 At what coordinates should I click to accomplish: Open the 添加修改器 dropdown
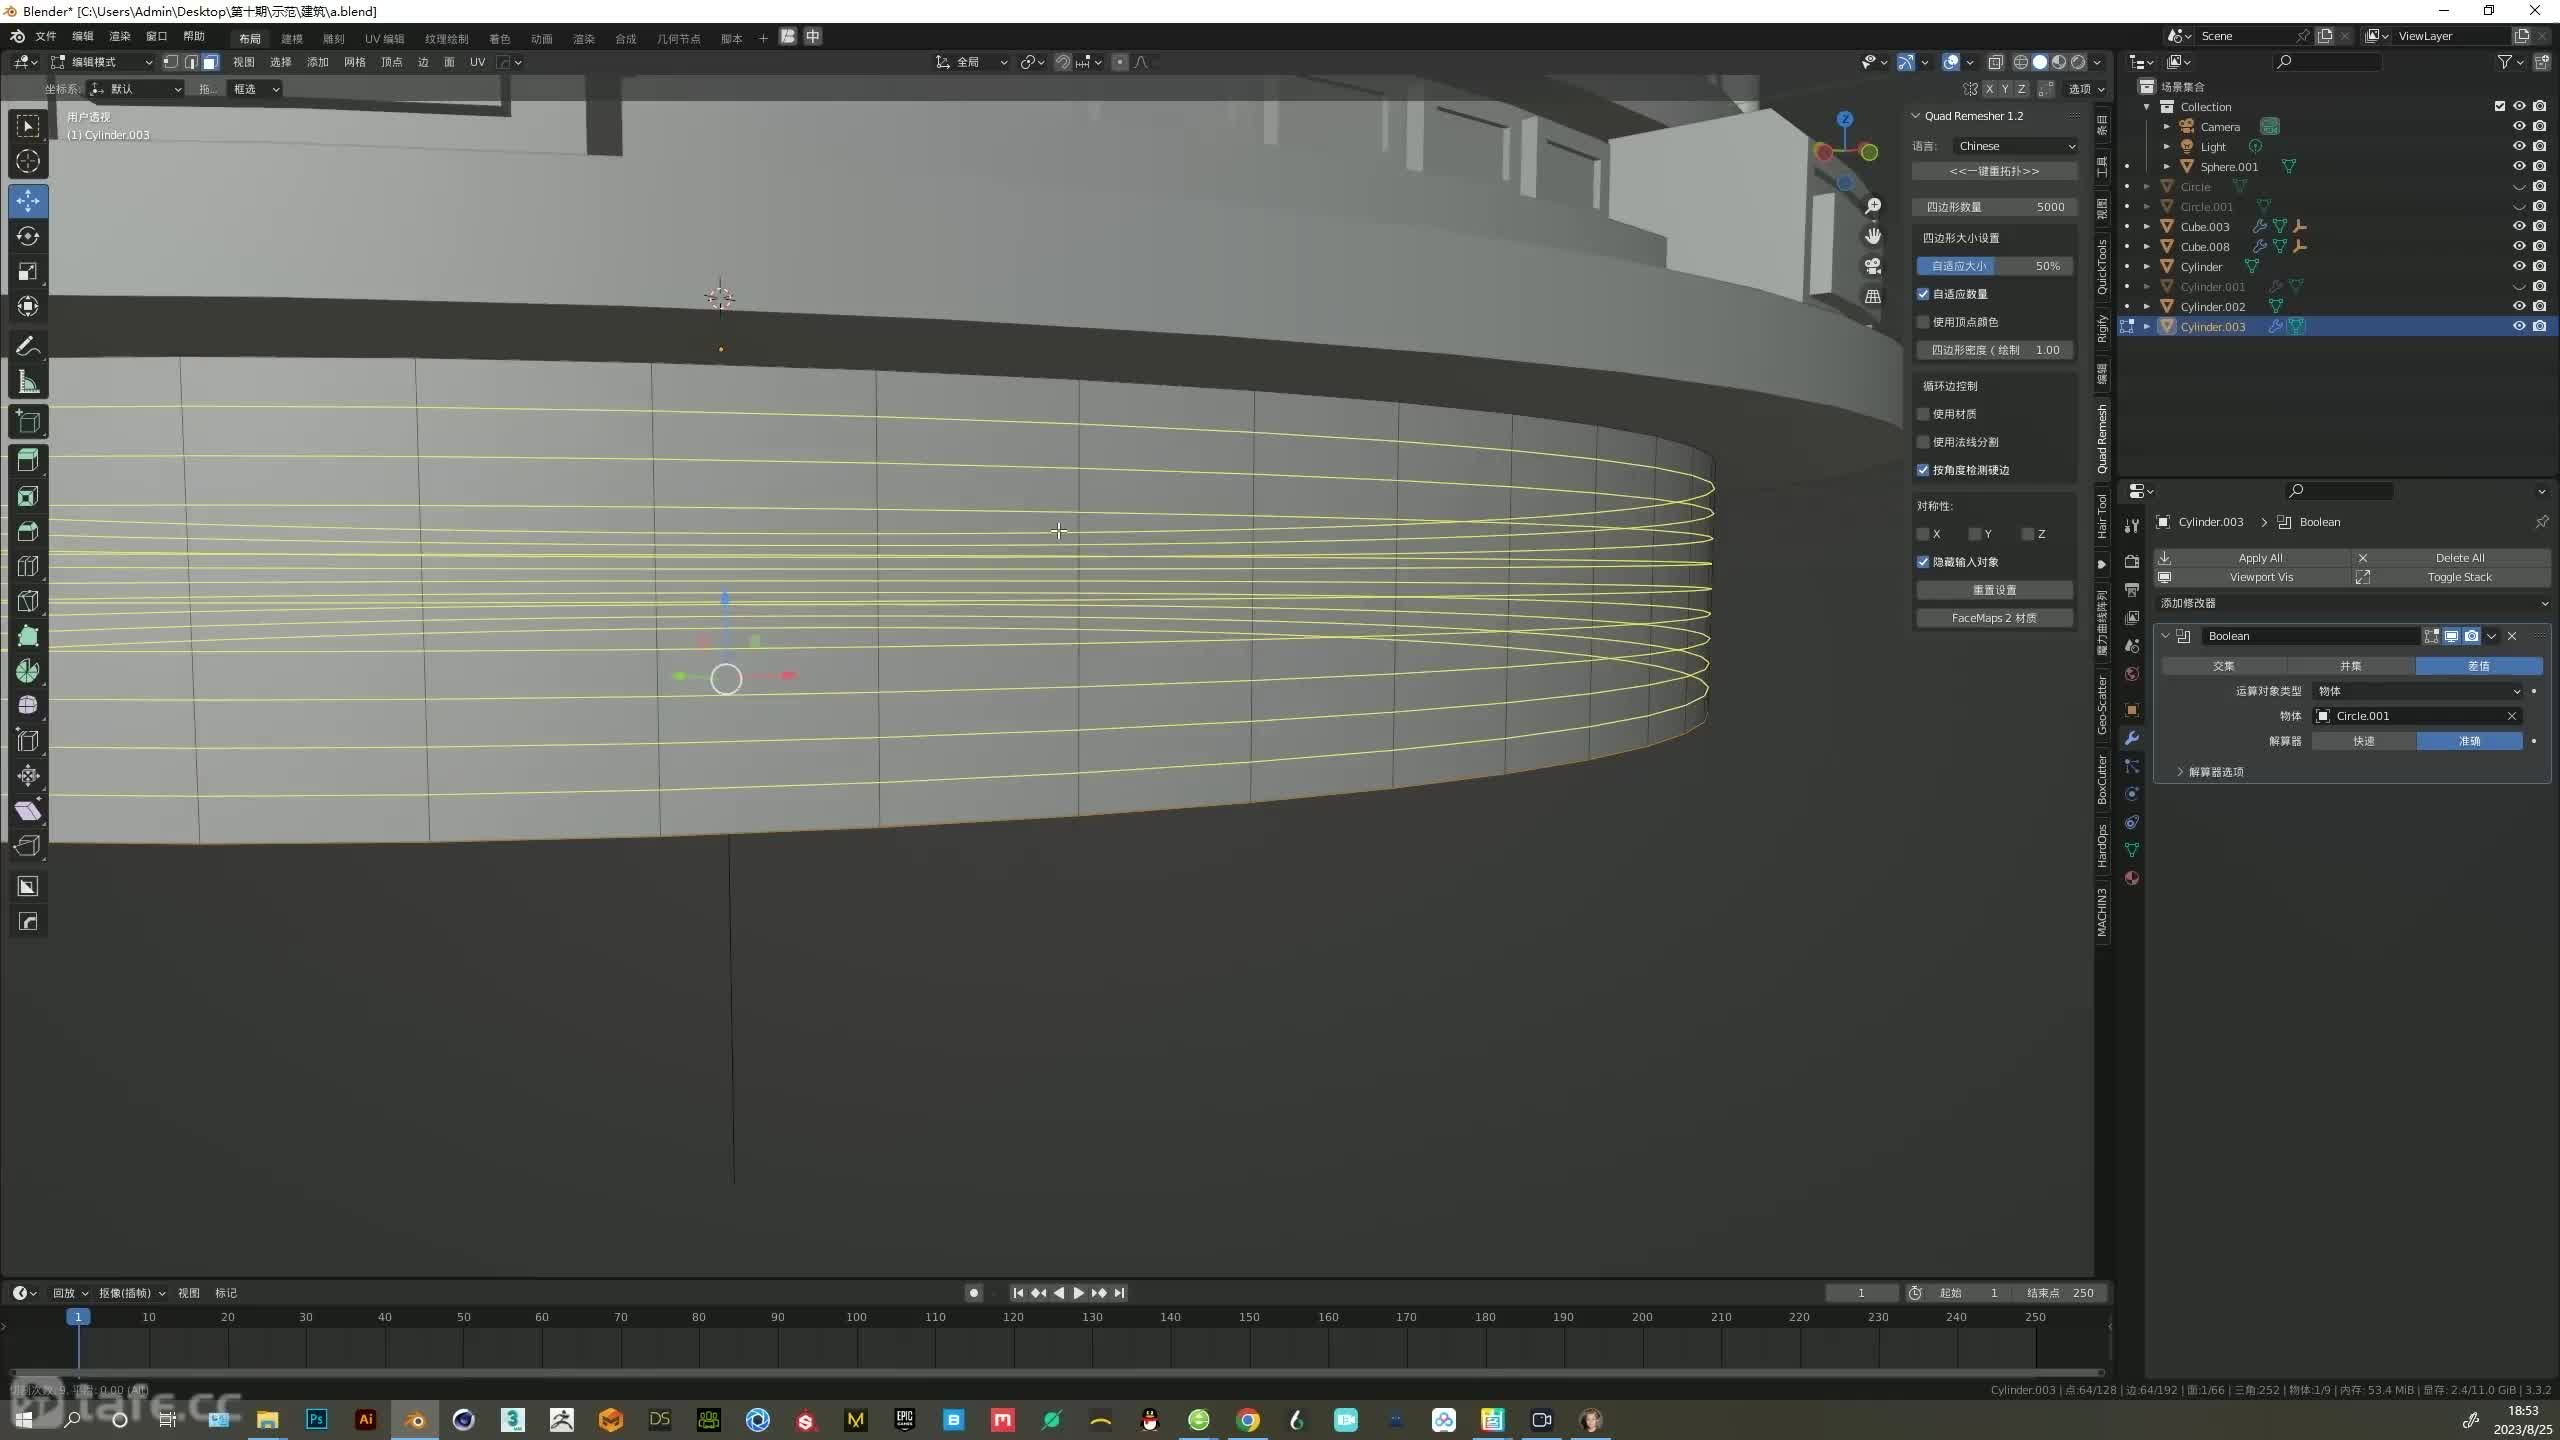(2353, 603)
